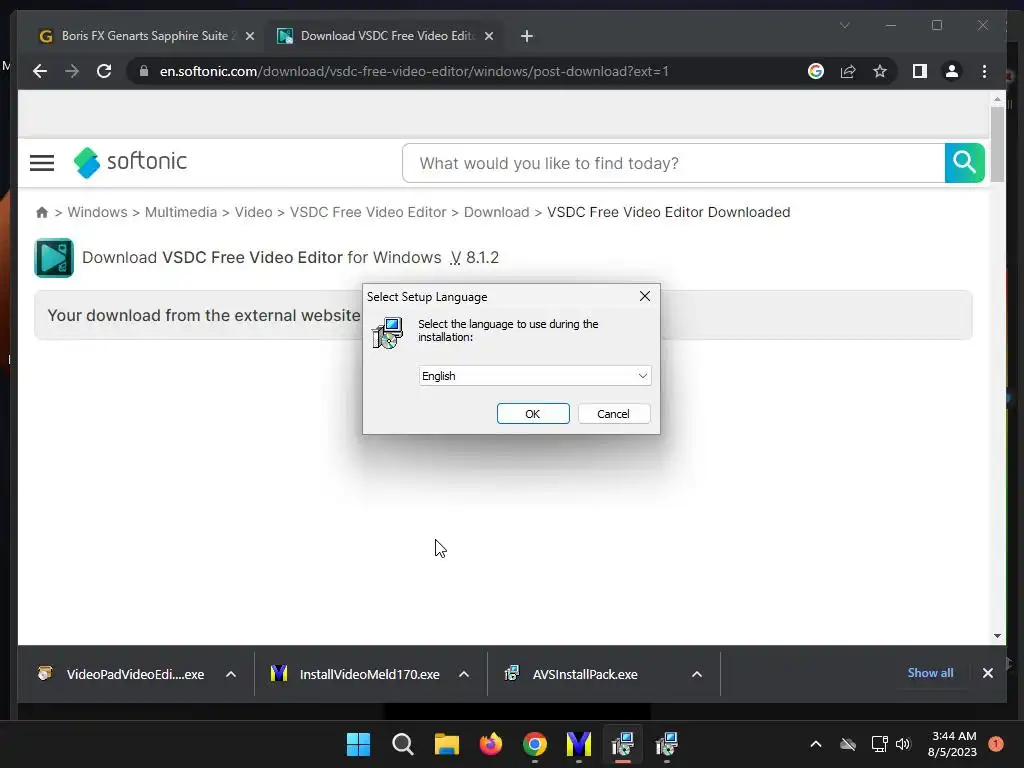Click the Google icon in the address bar
Image resolution: width=1024 pixels, height=768 pixels.
(816, 71)
